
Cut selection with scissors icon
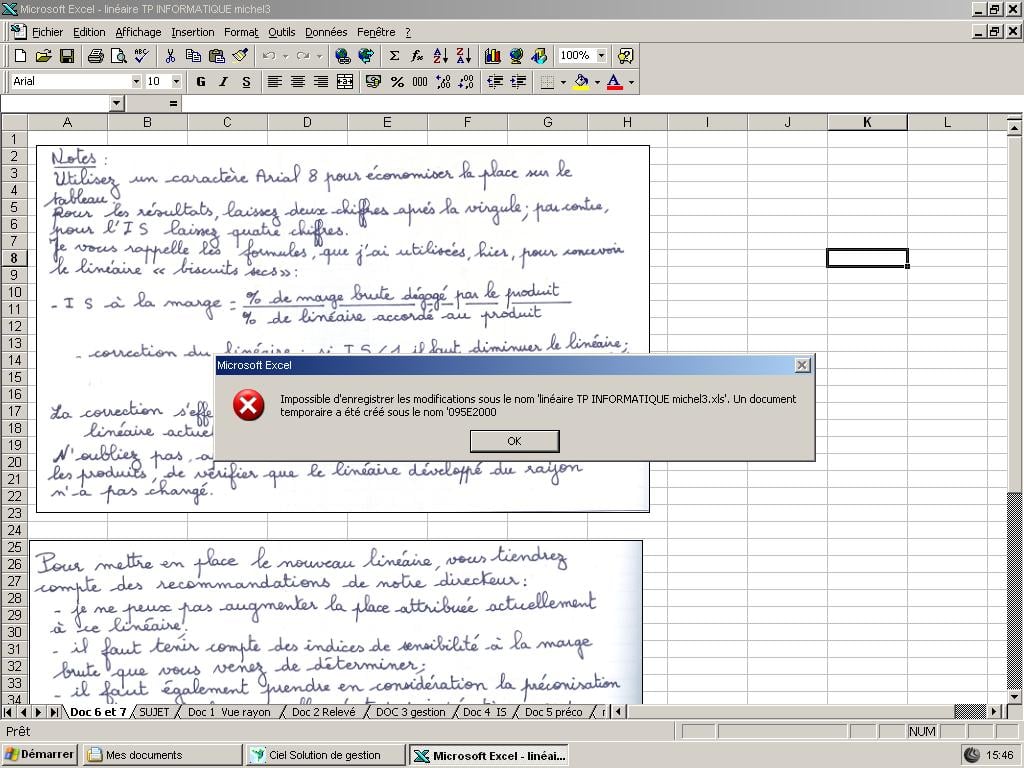tap(170, 56)
